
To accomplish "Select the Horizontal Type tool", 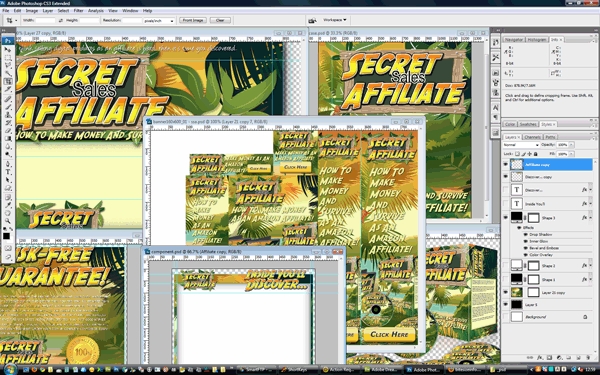I will click(8, 172).
